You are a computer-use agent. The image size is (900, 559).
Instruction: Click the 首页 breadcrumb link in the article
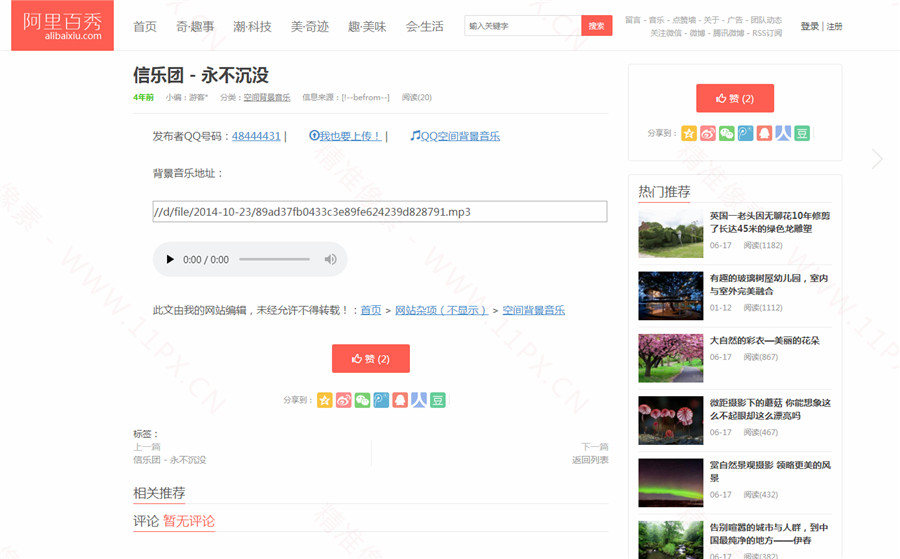[x=371, y=310]
